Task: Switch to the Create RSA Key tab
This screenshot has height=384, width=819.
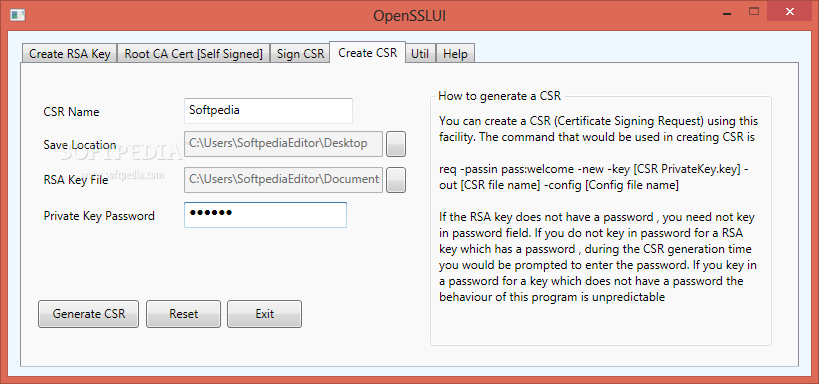Action: pyautogui.click(x=69, y=54)
